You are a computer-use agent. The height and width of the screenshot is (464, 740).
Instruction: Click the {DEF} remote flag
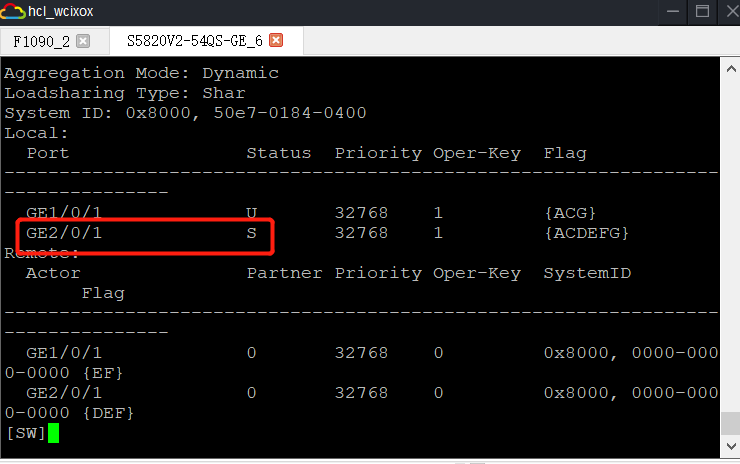tap(109, 413)
